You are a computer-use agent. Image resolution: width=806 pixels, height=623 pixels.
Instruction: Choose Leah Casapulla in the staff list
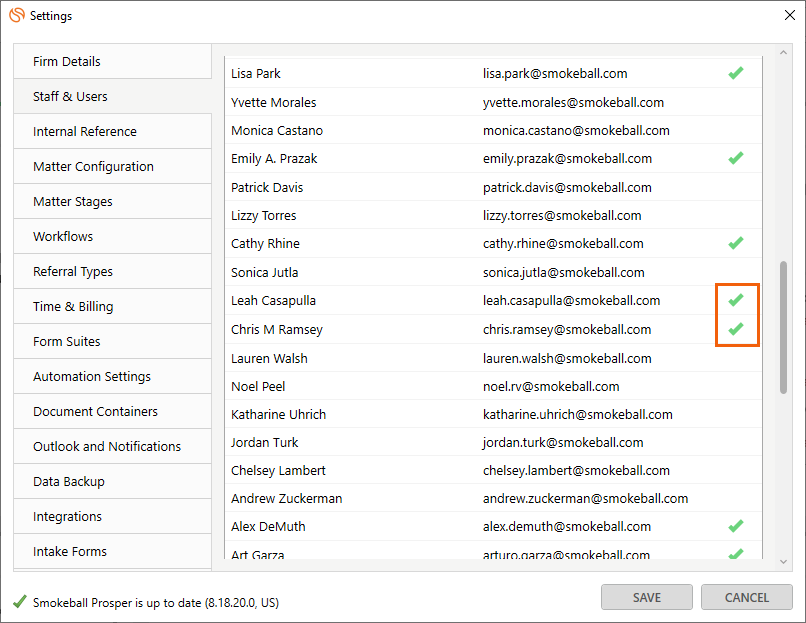pyautogui.click(x=493, y=300)
